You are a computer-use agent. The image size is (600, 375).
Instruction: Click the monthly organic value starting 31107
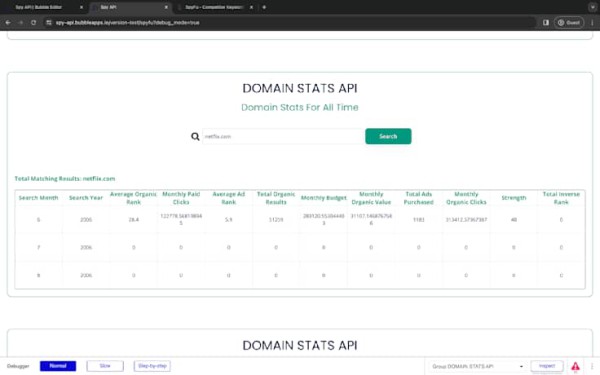(x=371, y=219)
